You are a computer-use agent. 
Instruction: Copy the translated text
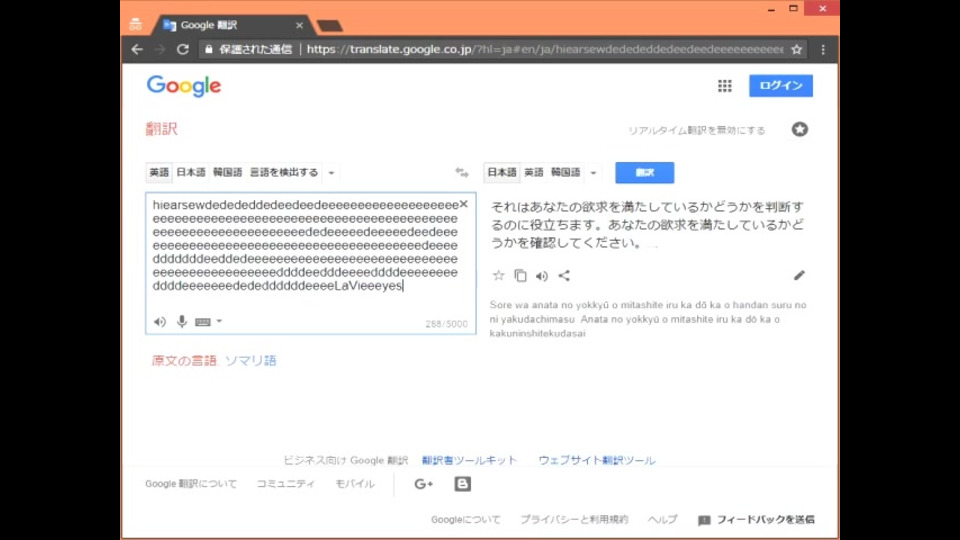point(520,276)
